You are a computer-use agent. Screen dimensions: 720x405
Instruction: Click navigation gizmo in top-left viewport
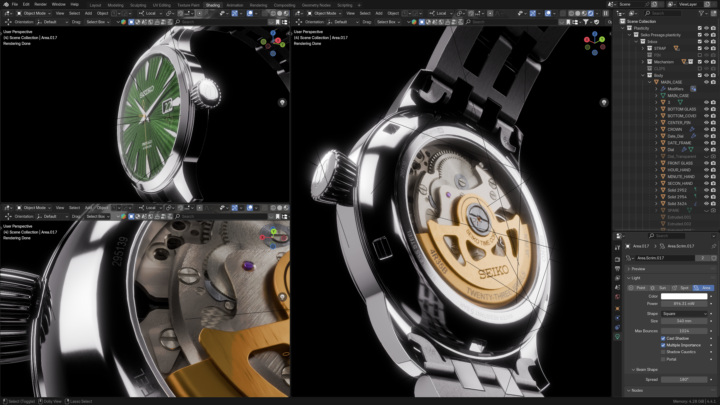[273, 43]
